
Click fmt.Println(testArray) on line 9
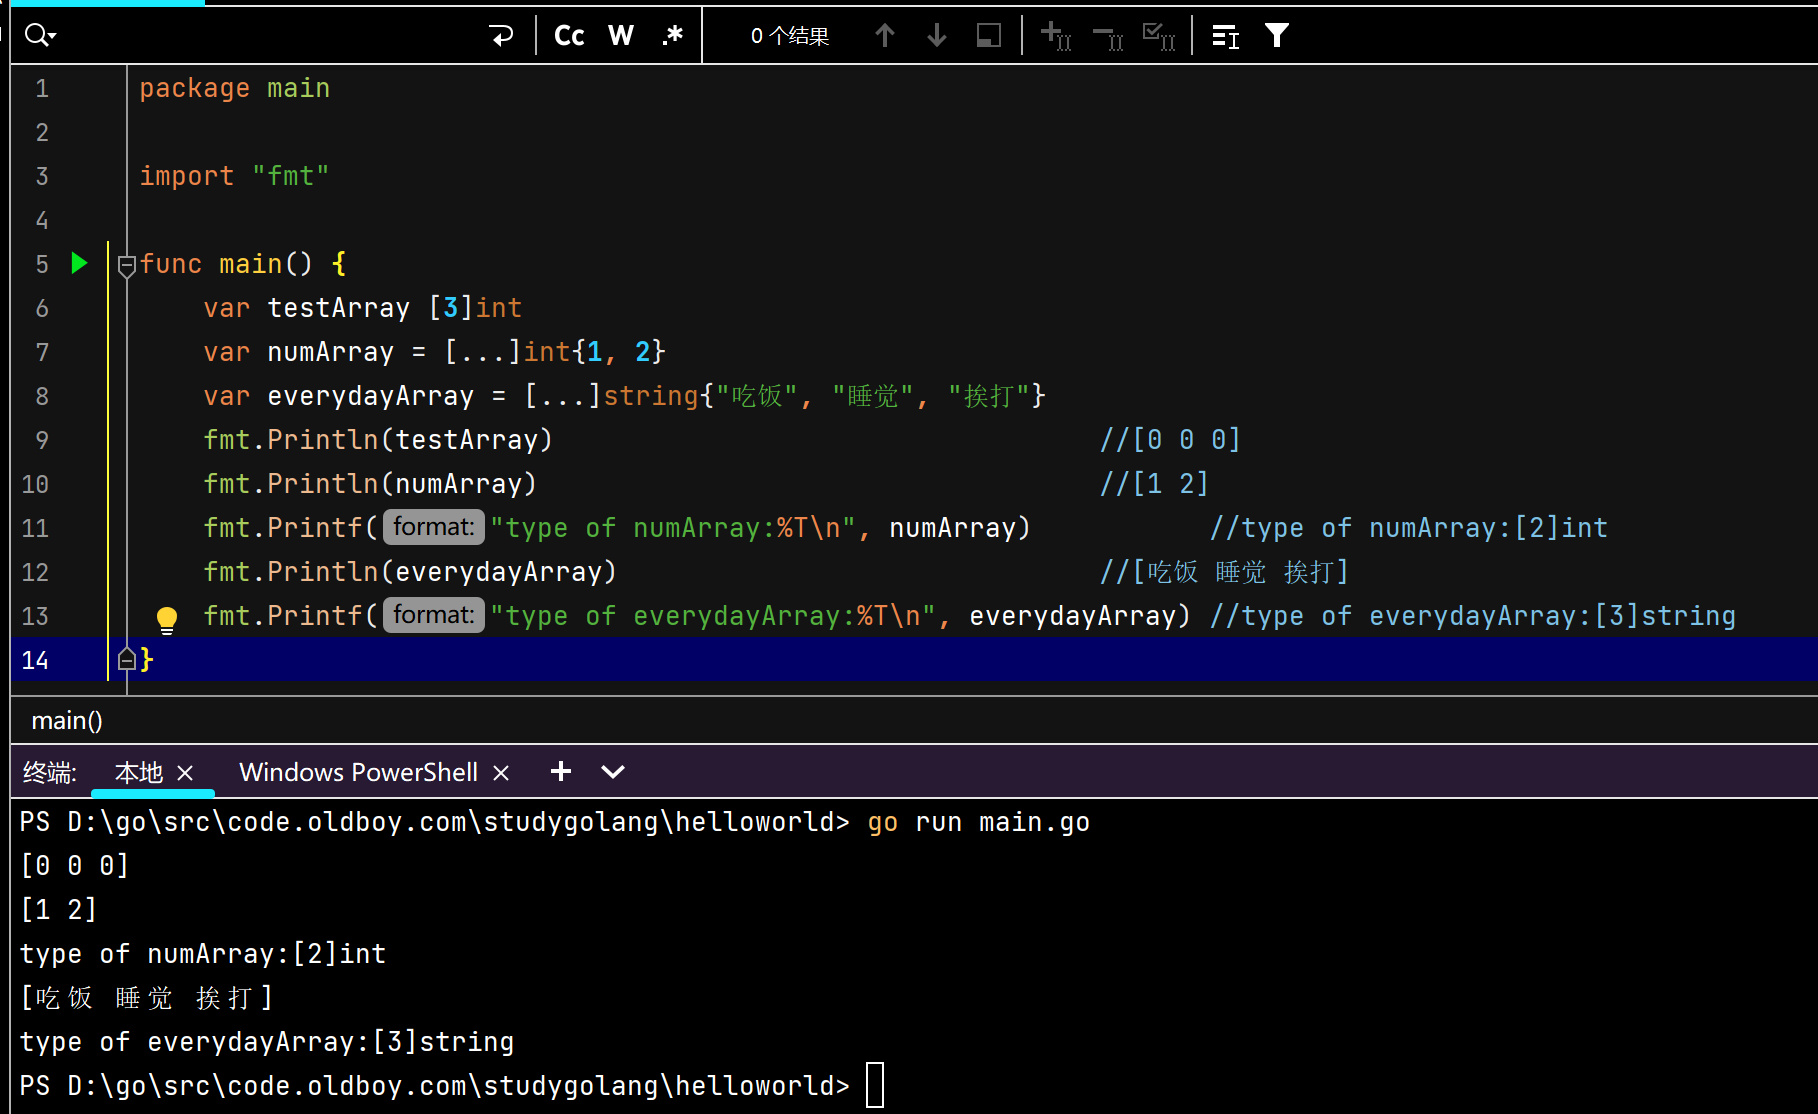(378, 440)
